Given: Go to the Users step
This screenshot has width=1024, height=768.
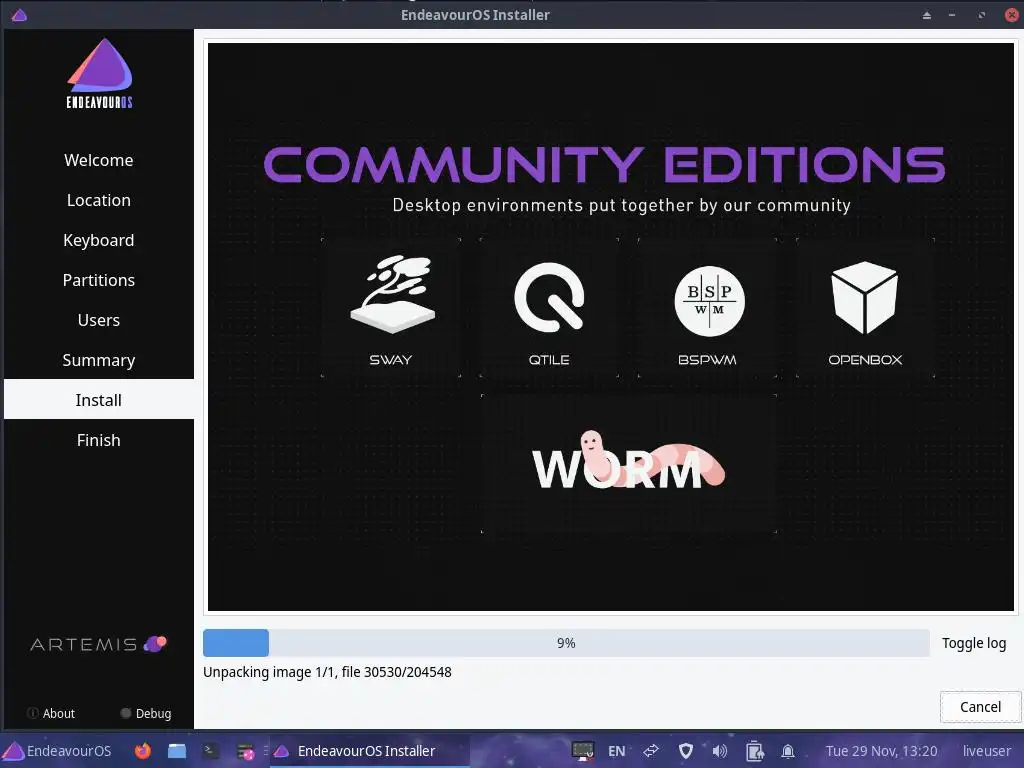Looking at the screenshot, I should pyautogui.click(x=99, y=320).
